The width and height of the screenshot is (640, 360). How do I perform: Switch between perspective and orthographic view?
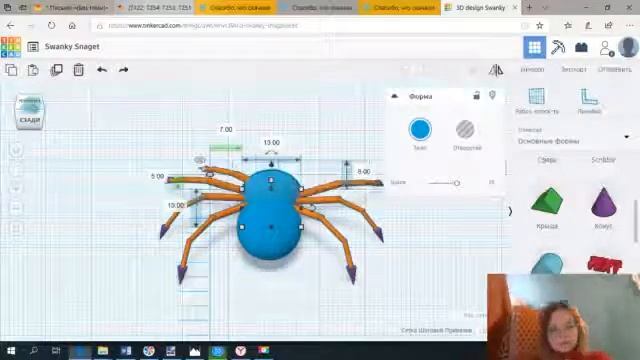point(16,228)
